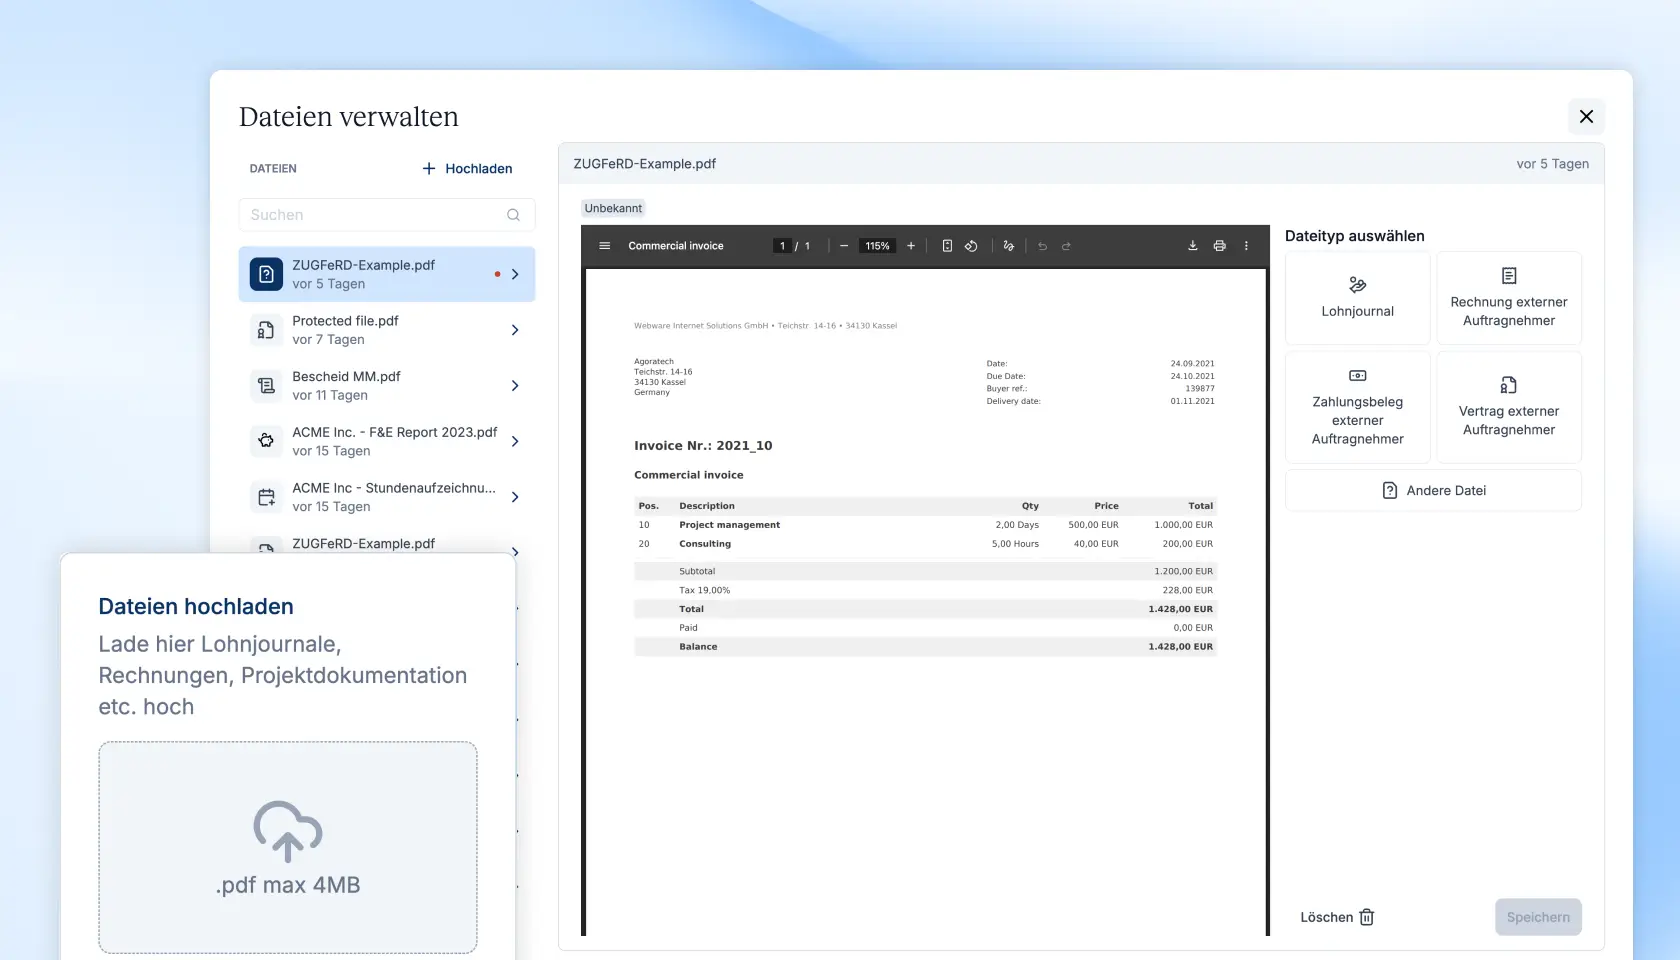Select the draw annotation tool

1008,246
